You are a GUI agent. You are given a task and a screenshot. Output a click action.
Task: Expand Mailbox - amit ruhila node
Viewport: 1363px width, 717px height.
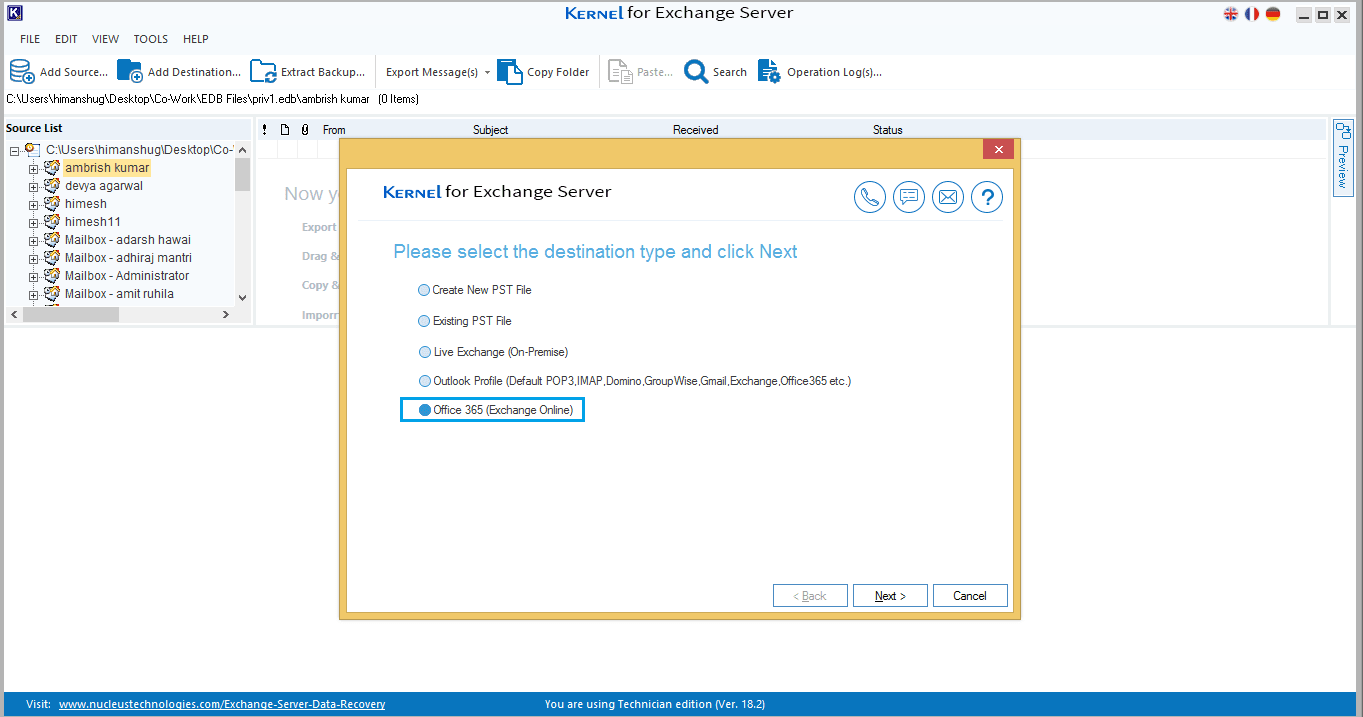(x=33, y=295)
